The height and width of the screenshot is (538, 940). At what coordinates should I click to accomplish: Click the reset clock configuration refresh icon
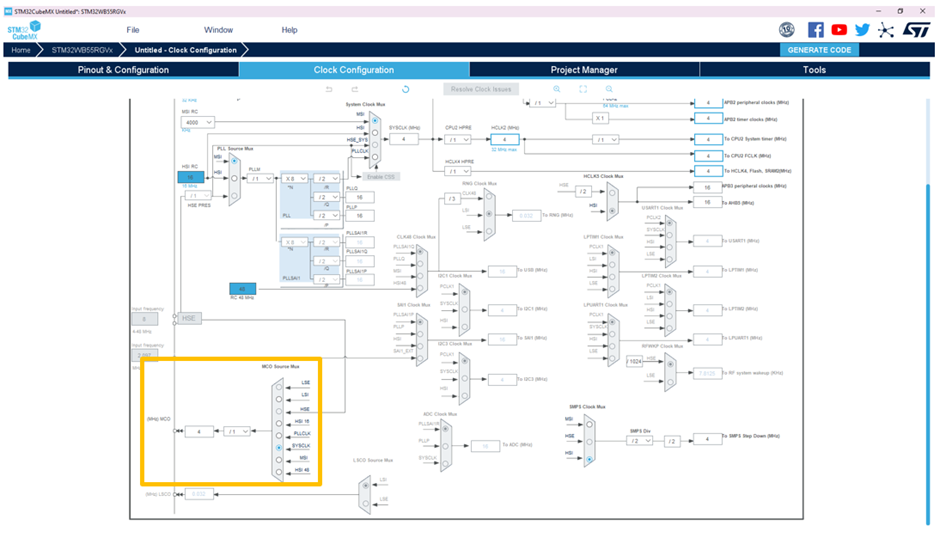click(x=405, y=89)
